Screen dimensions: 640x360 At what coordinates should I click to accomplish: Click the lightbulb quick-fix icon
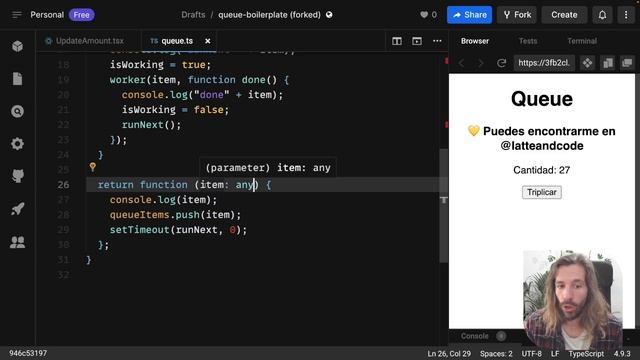click(x=93, y=167)
